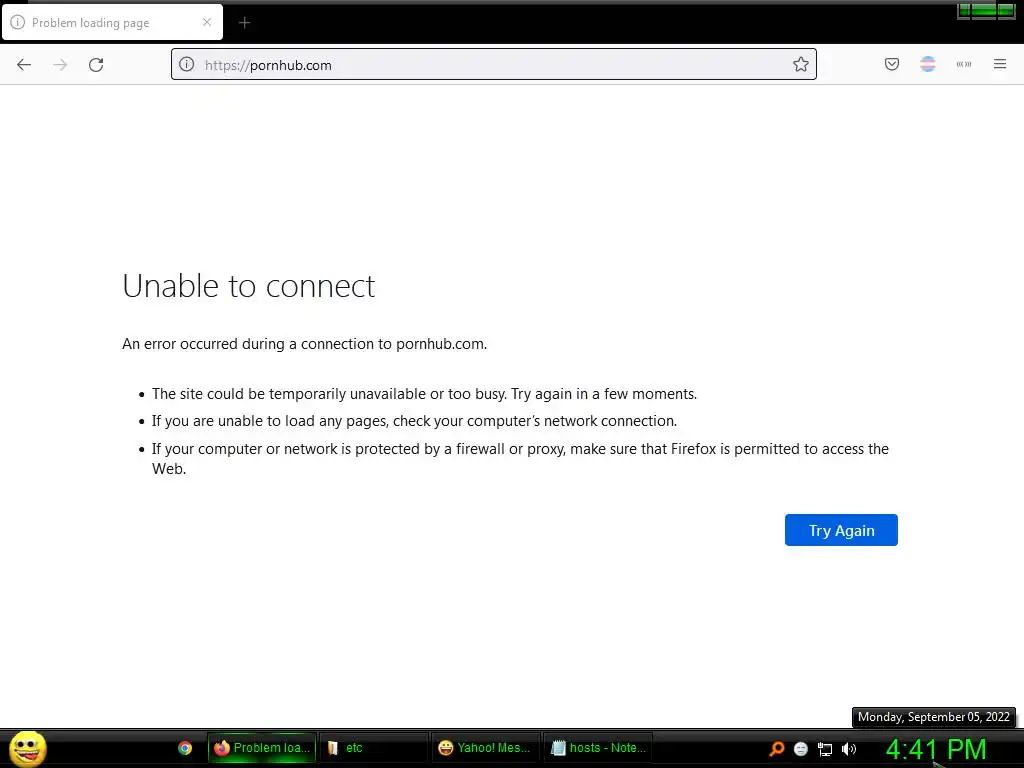Viewport: 1024px width, 768px height.
Task: Open the site information icon in the address bar
Action: 187,65
